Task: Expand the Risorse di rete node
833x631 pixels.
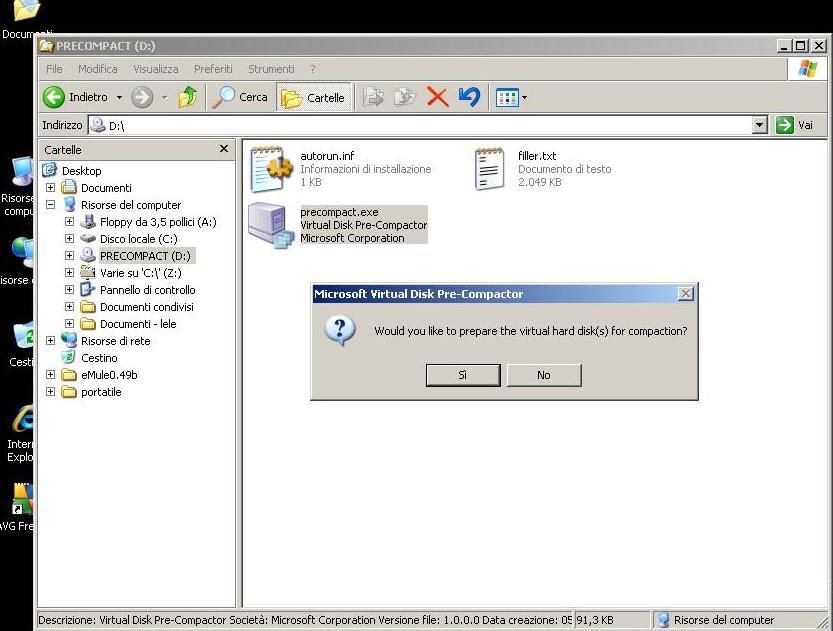Action: click(50, 340)
